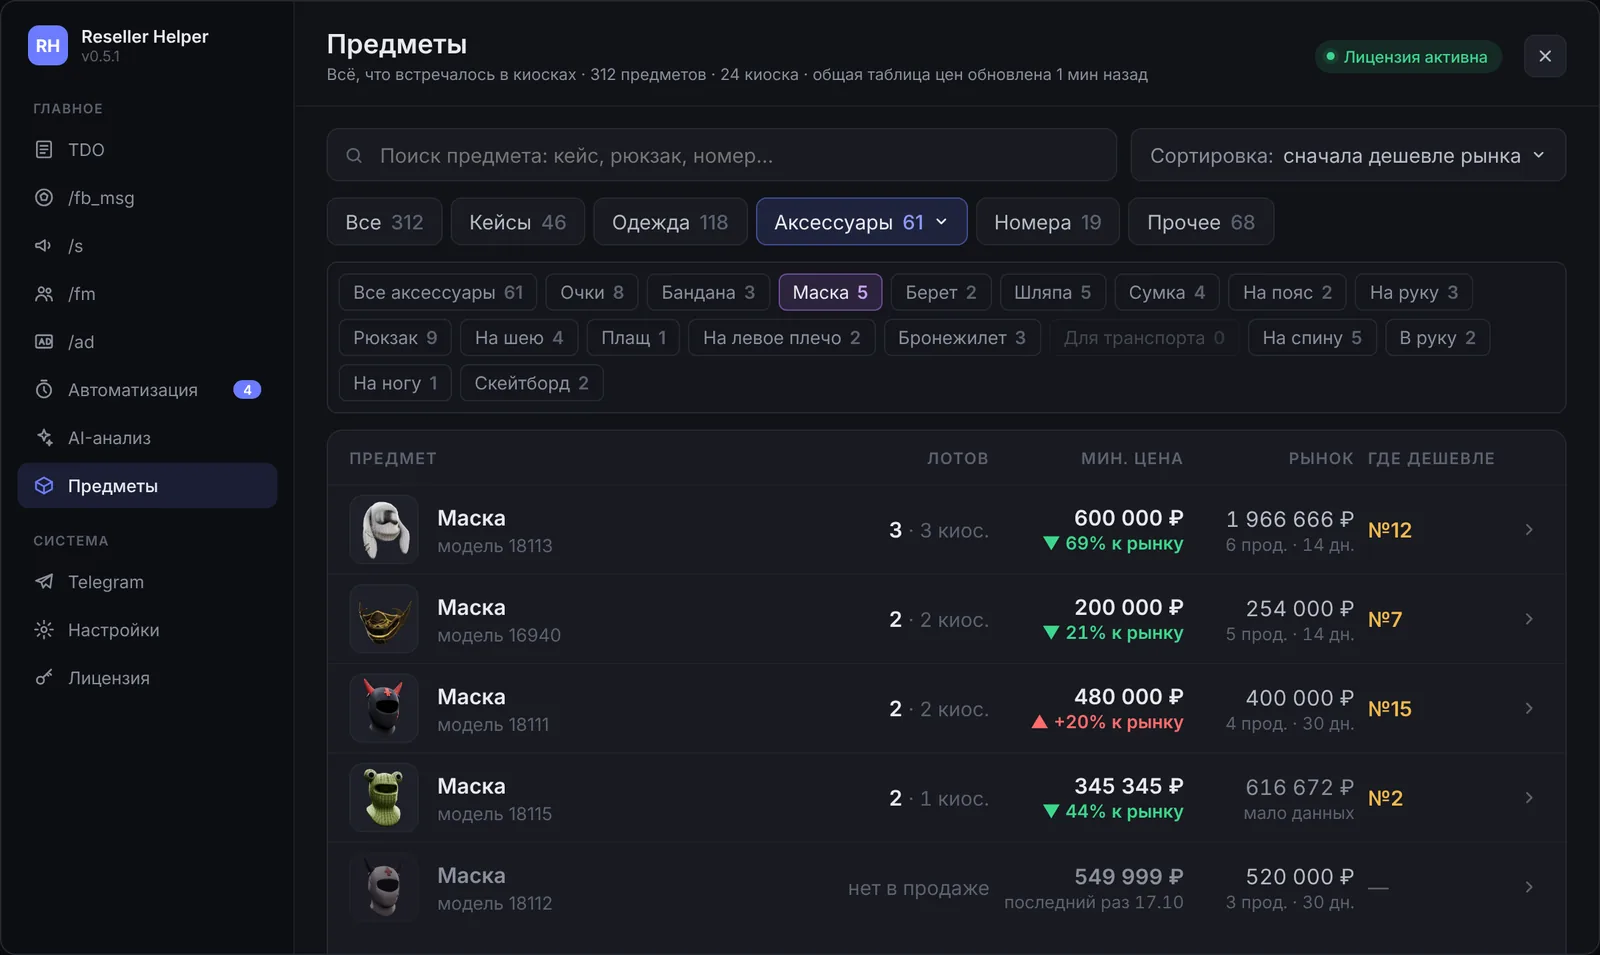Viewport: 1600px width, 955px height.
Task: Open the Лицензия section
Action: point(147,678)
